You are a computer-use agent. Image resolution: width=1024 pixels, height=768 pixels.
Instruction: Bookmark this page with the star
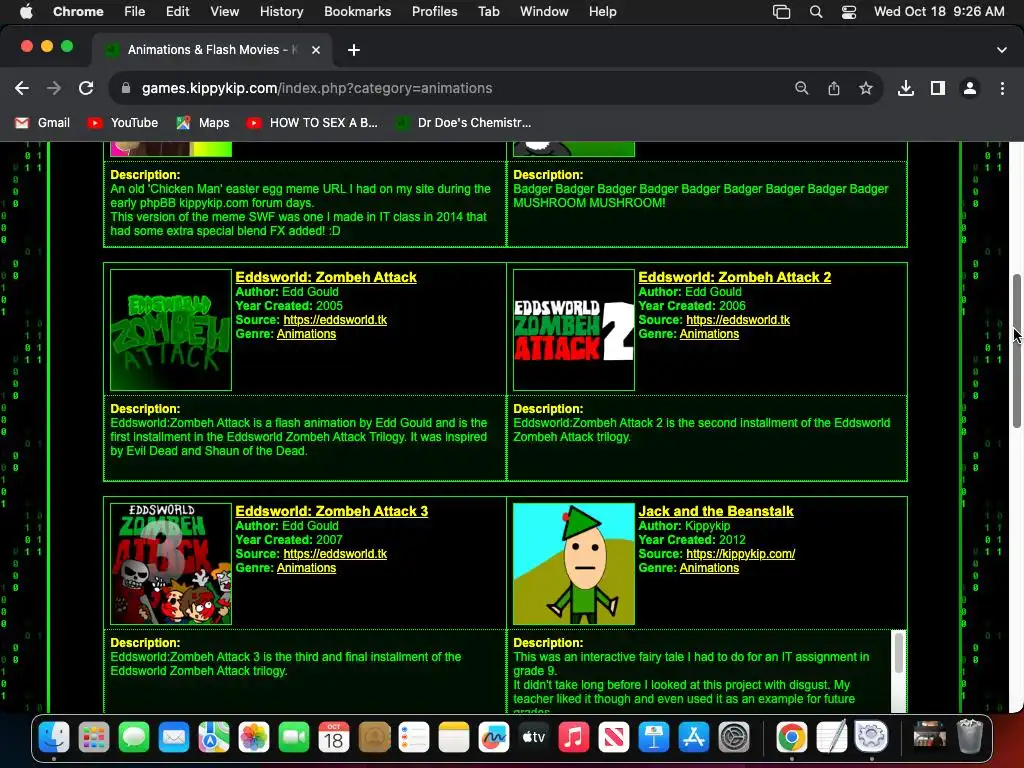click(x=866, y=88)
